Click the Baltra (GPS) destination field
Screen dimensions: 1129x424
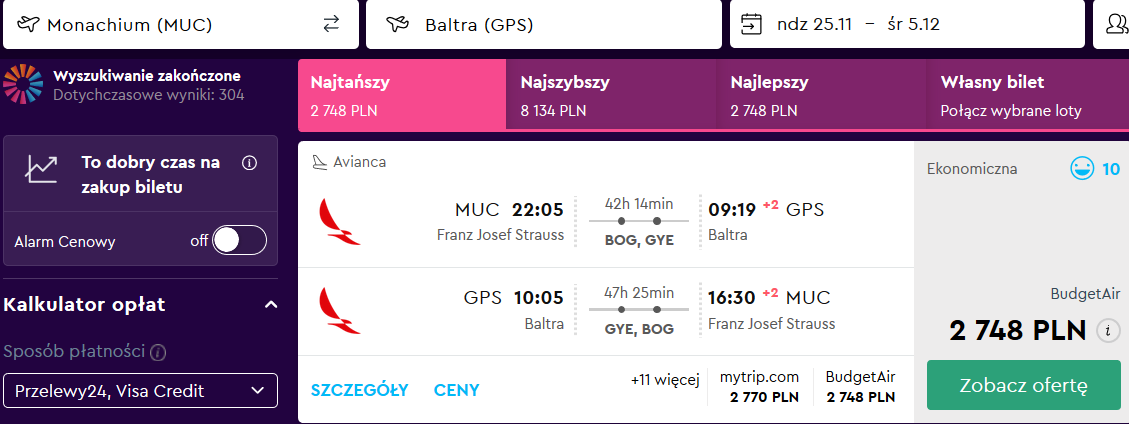pos(544,24)
